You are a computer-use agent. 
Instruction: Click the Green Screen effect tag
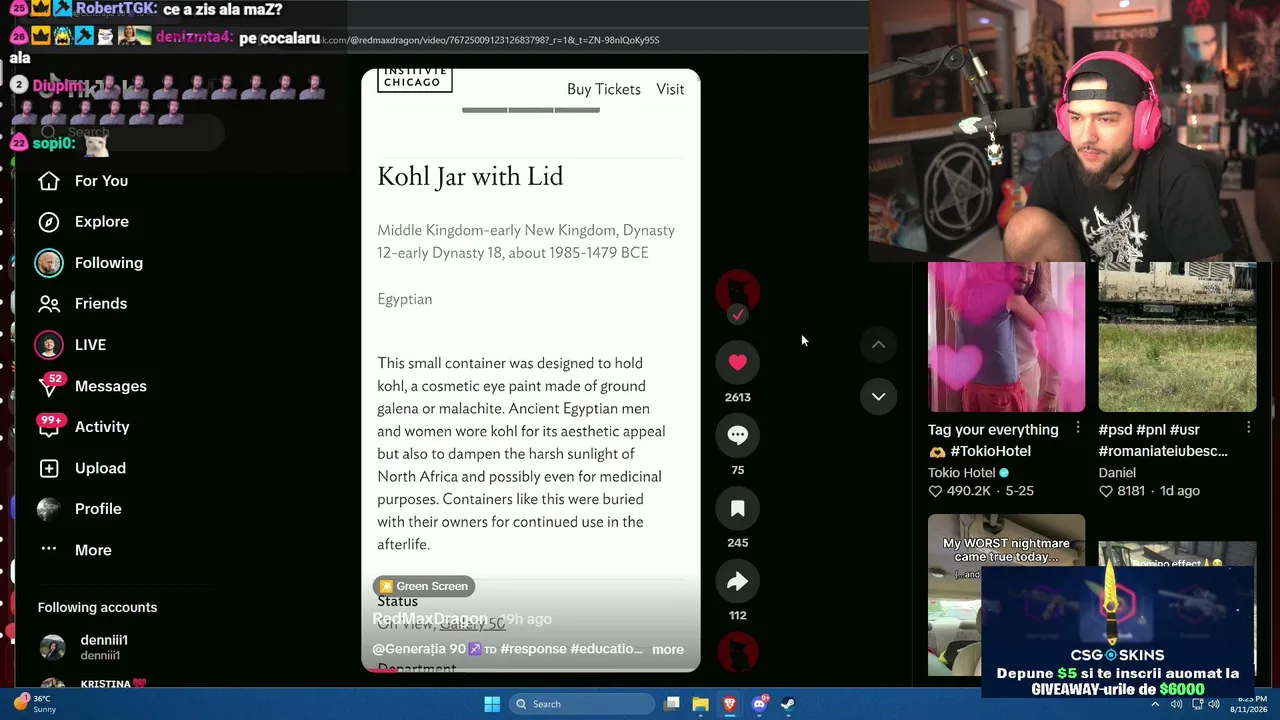coord(424,586)
